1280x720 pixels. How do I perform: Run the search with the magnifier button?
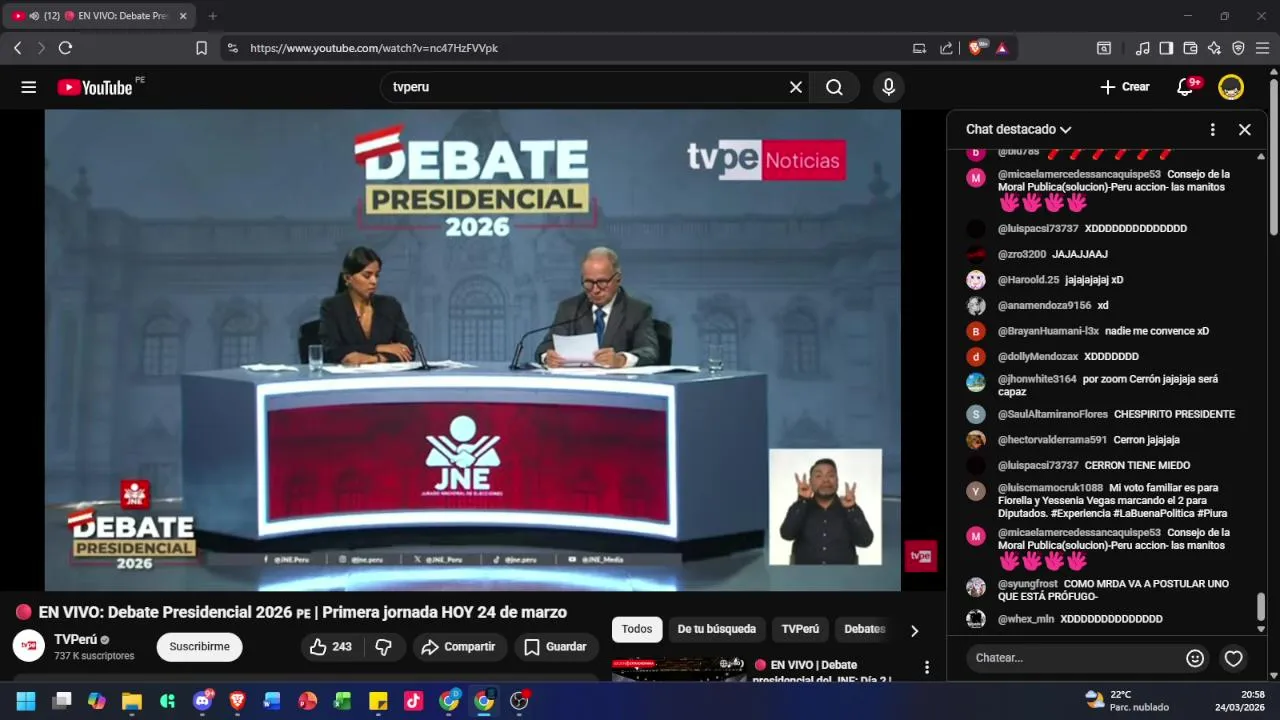(x=834, y=87)
